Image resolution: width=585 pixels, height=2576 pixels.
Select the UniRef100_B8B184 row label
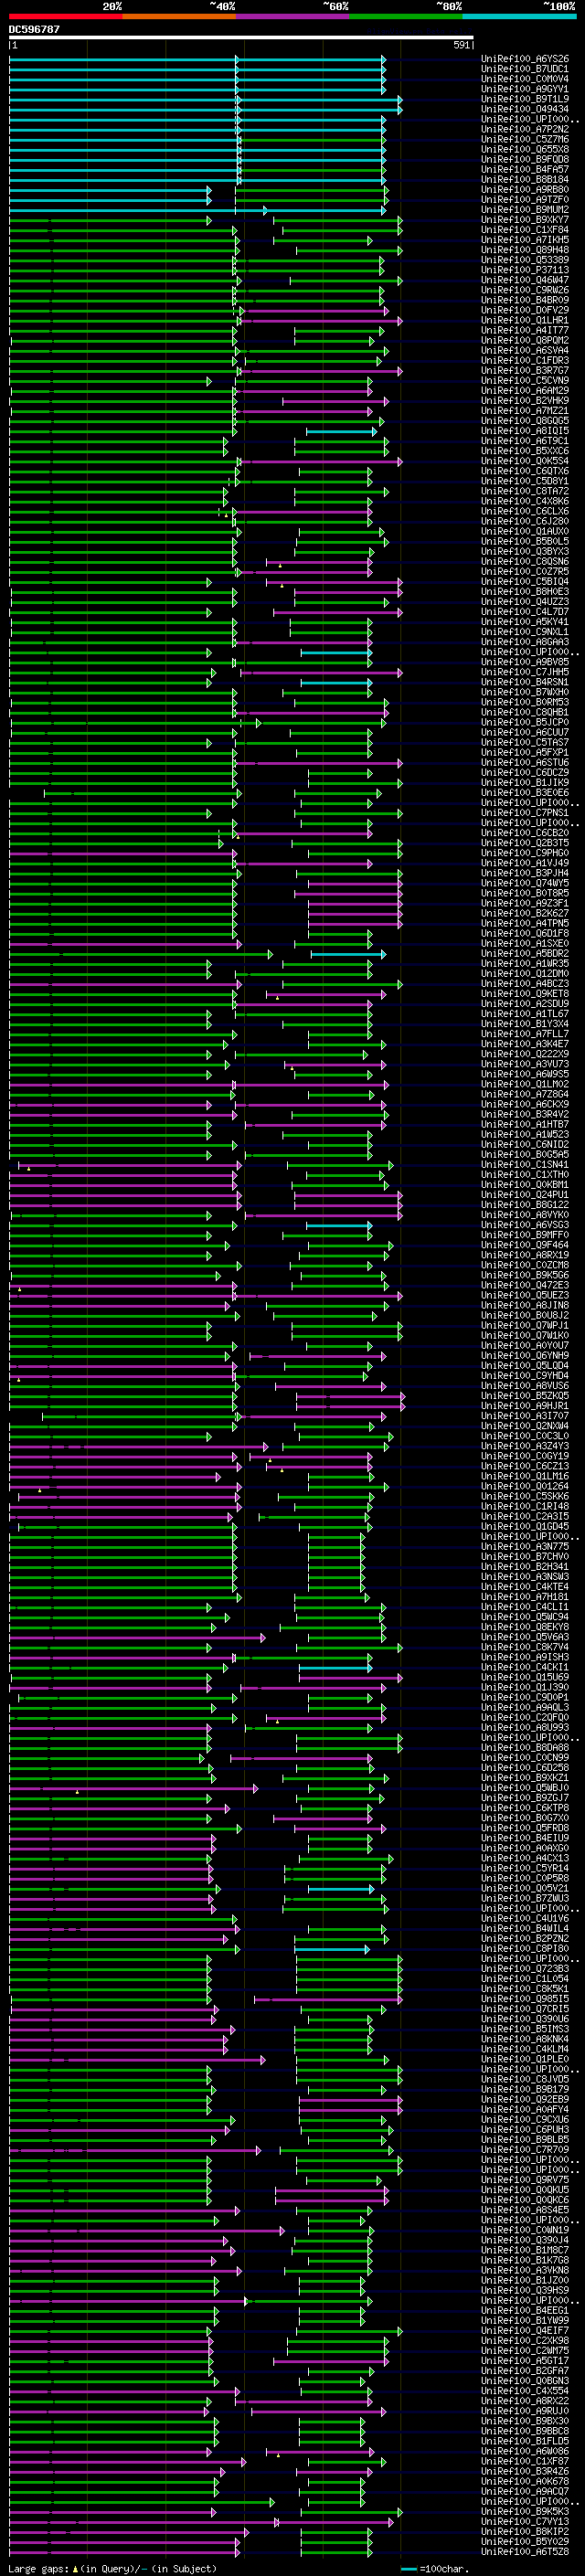pyautogui.click(x=525, y=179)
